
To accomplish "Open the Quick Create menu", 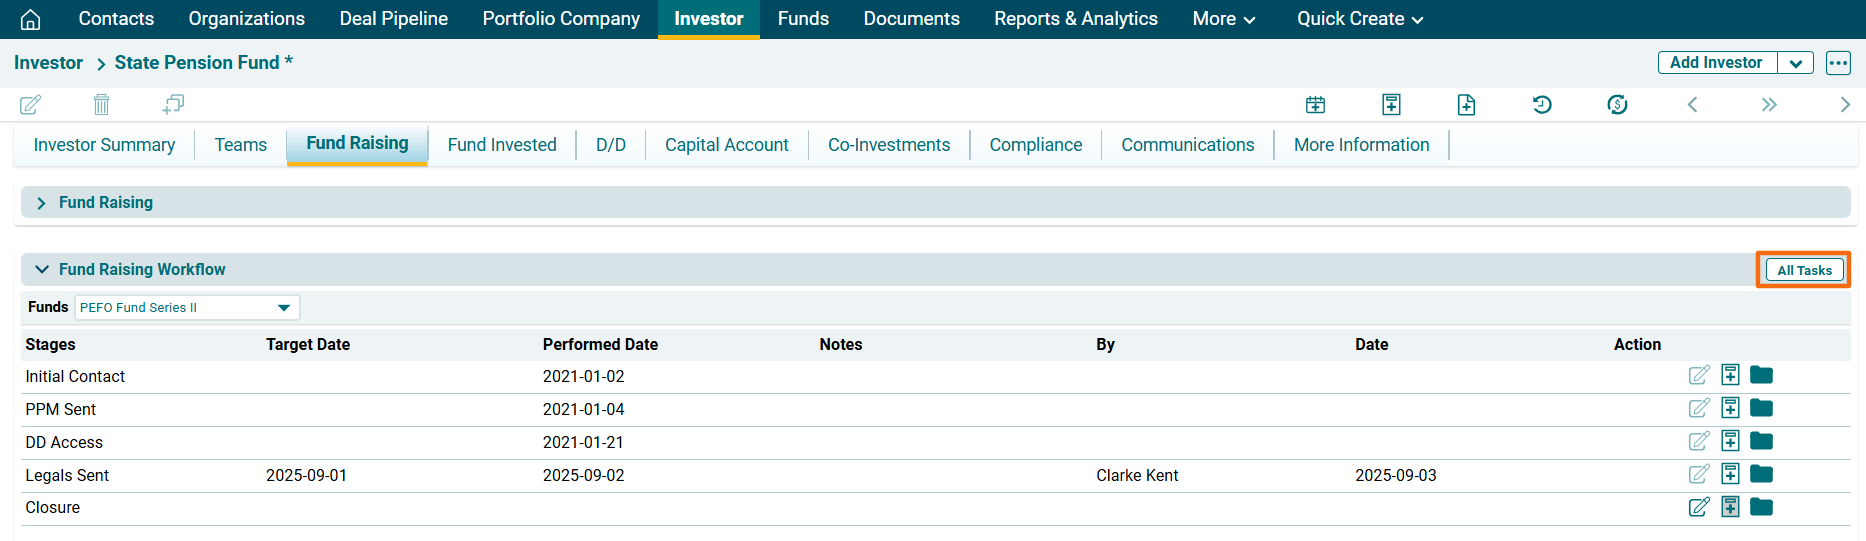I will 1360,19.
